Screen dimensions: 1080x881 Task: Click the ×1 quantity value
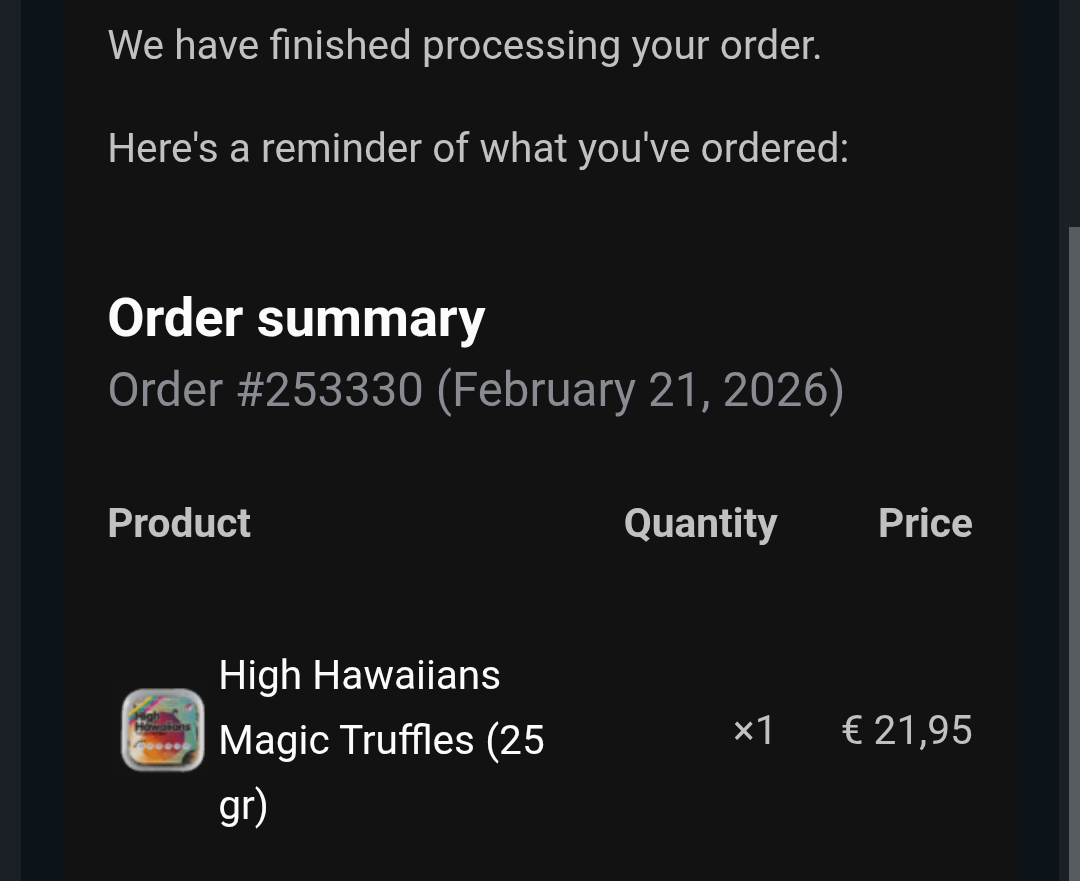pyautogui.click(x=754, y=731)
